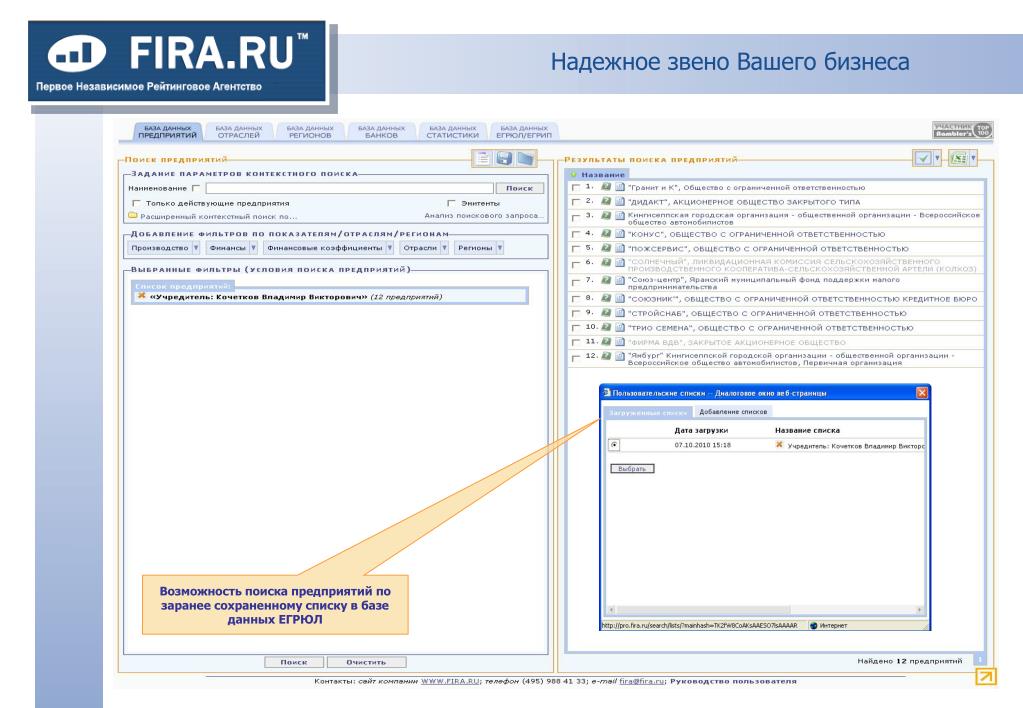
Task: Switch to База данных ЕГРЮЛ/ЕГРИП tab
Action: point(524,132)
